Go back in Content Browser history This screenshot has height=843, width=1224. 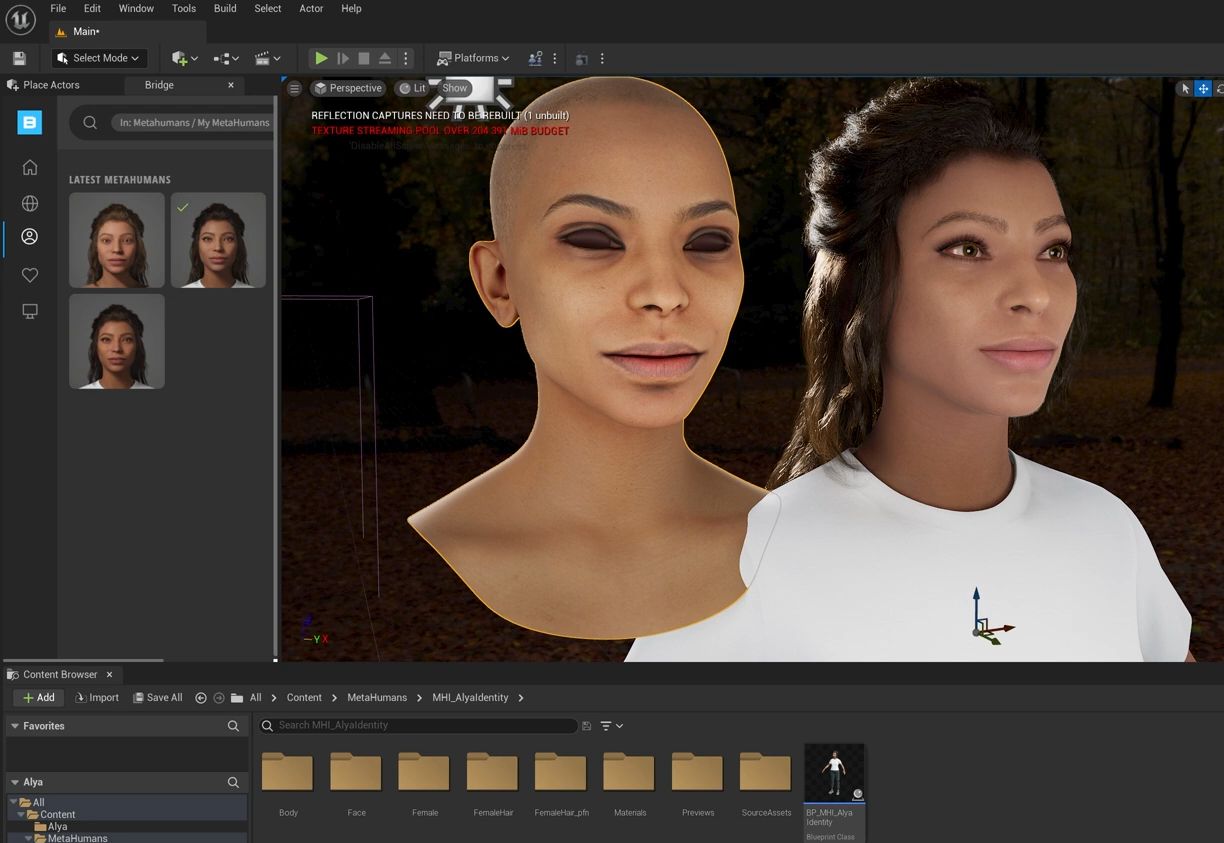(x=201, y=698)
